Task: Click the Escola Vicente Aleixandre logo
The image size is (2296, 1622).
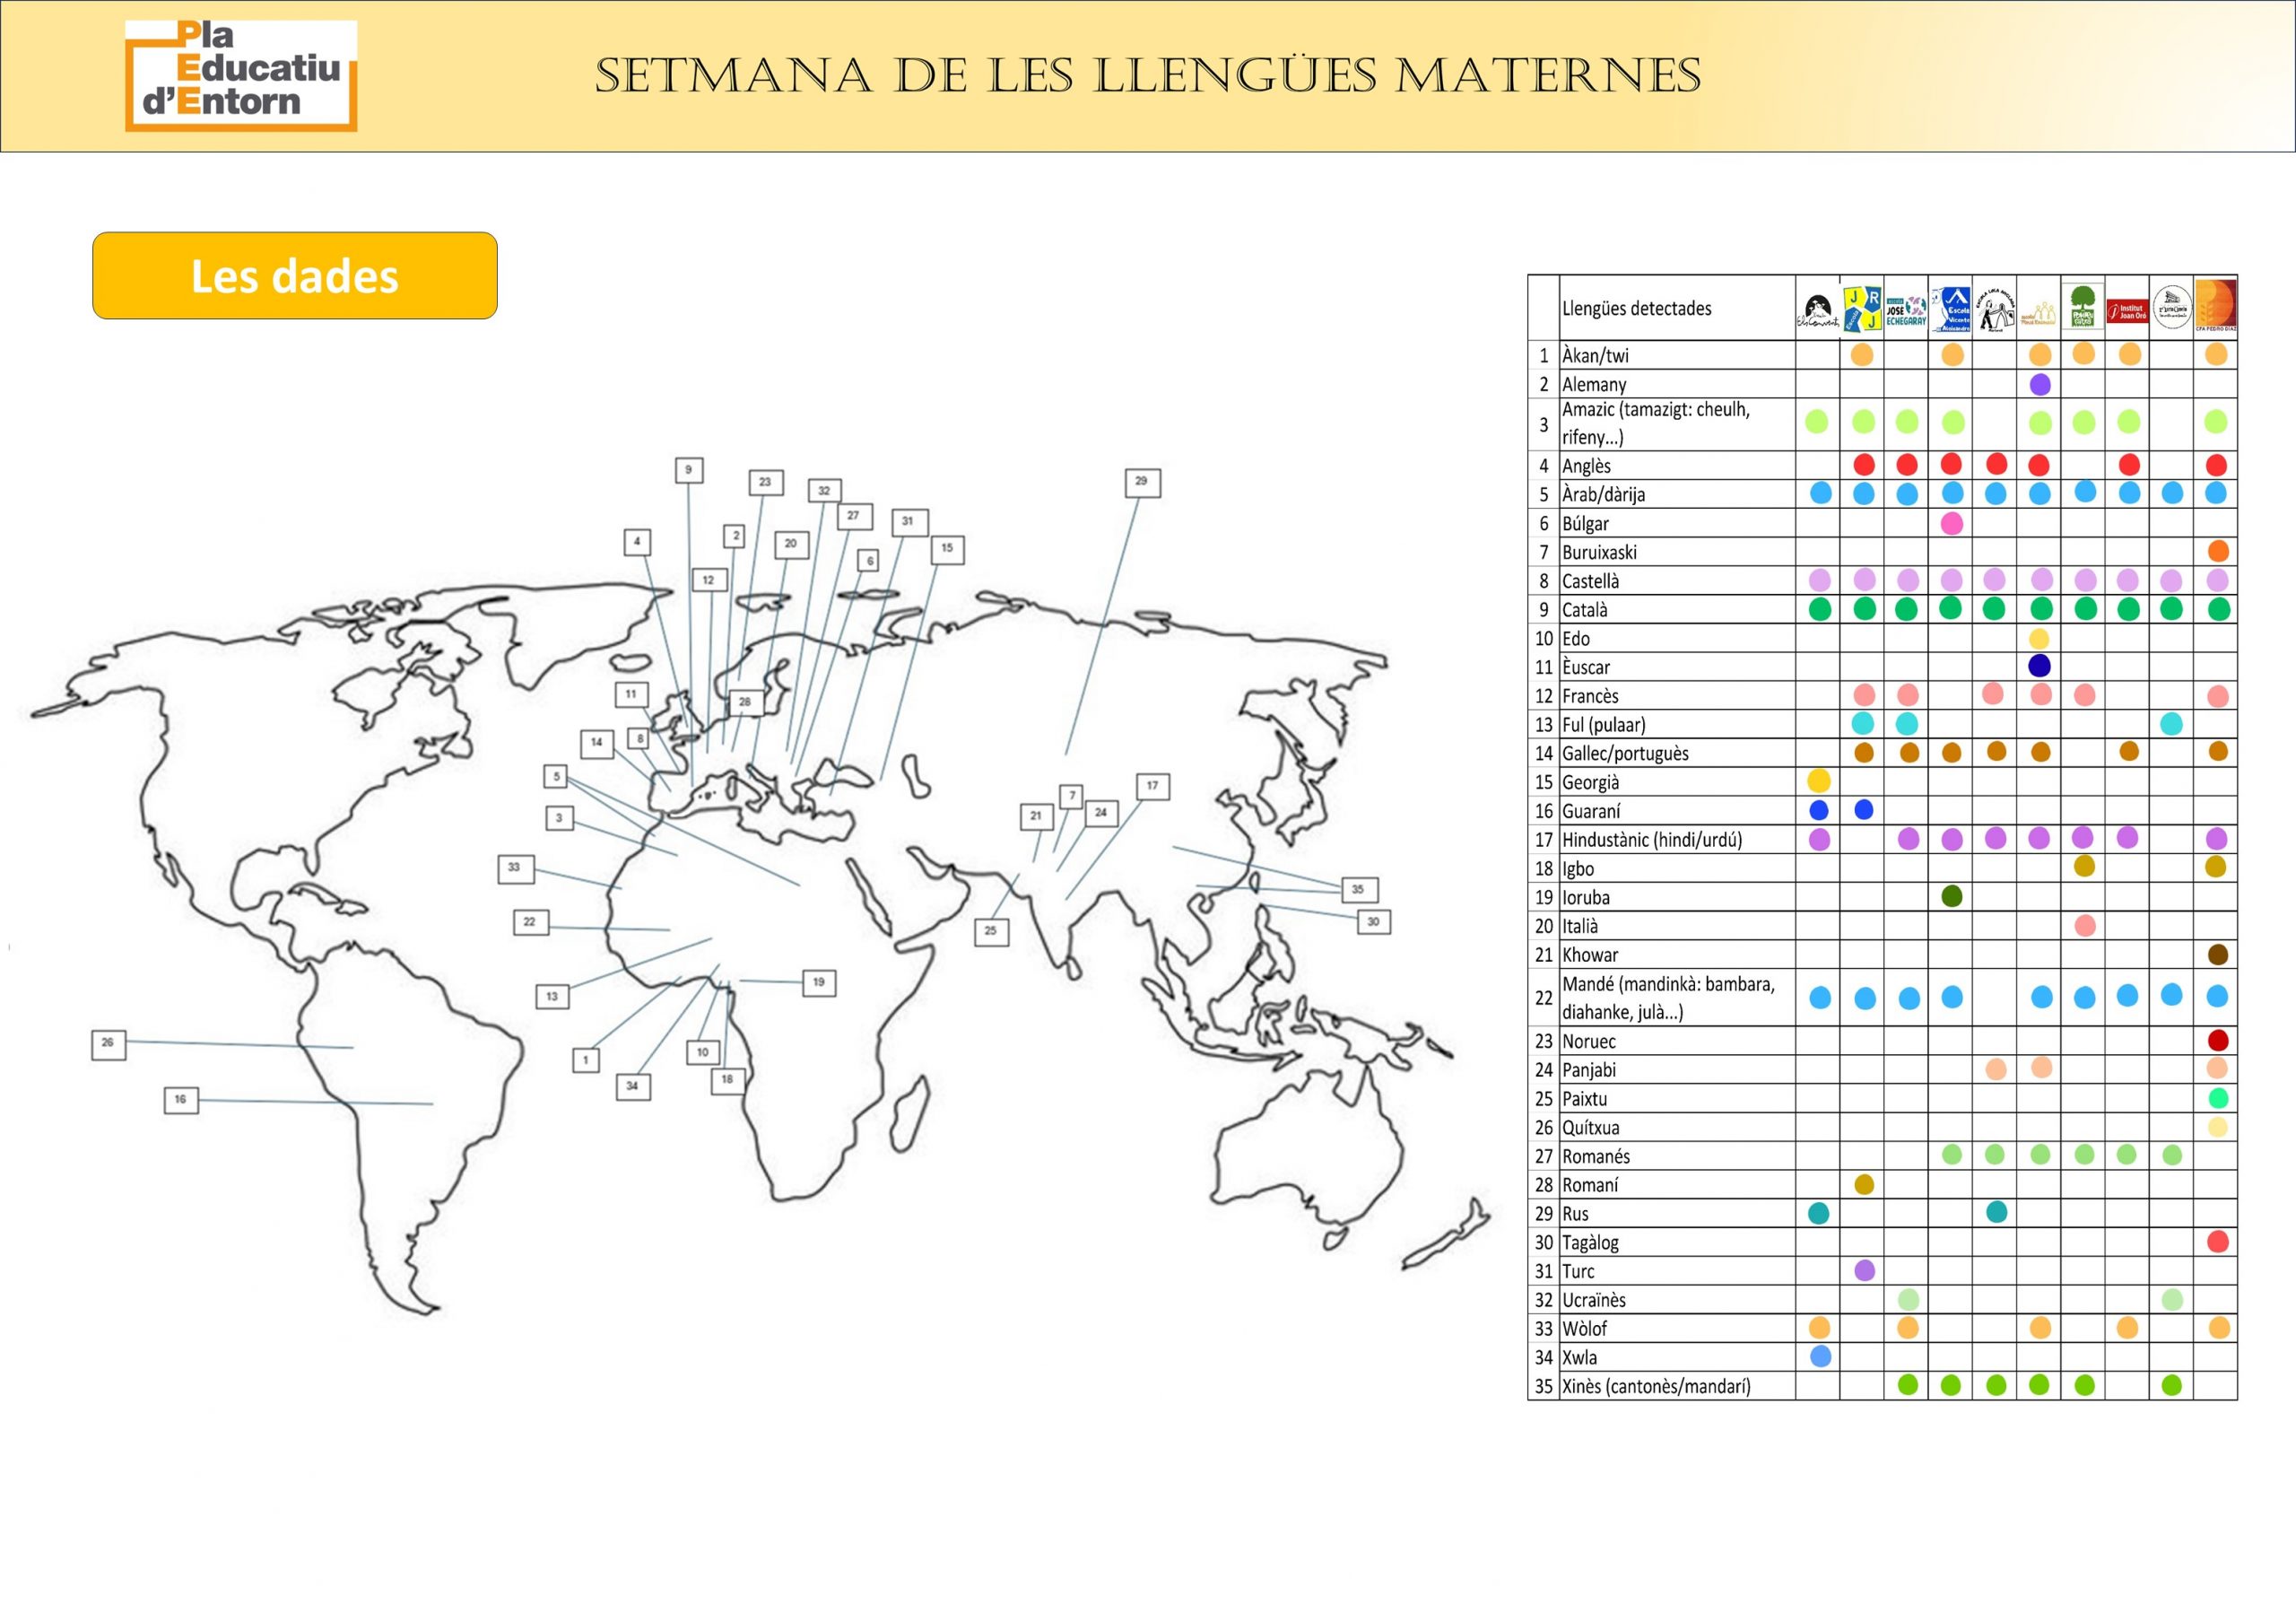Action: pyautogui.click(x=1950, y=309)
